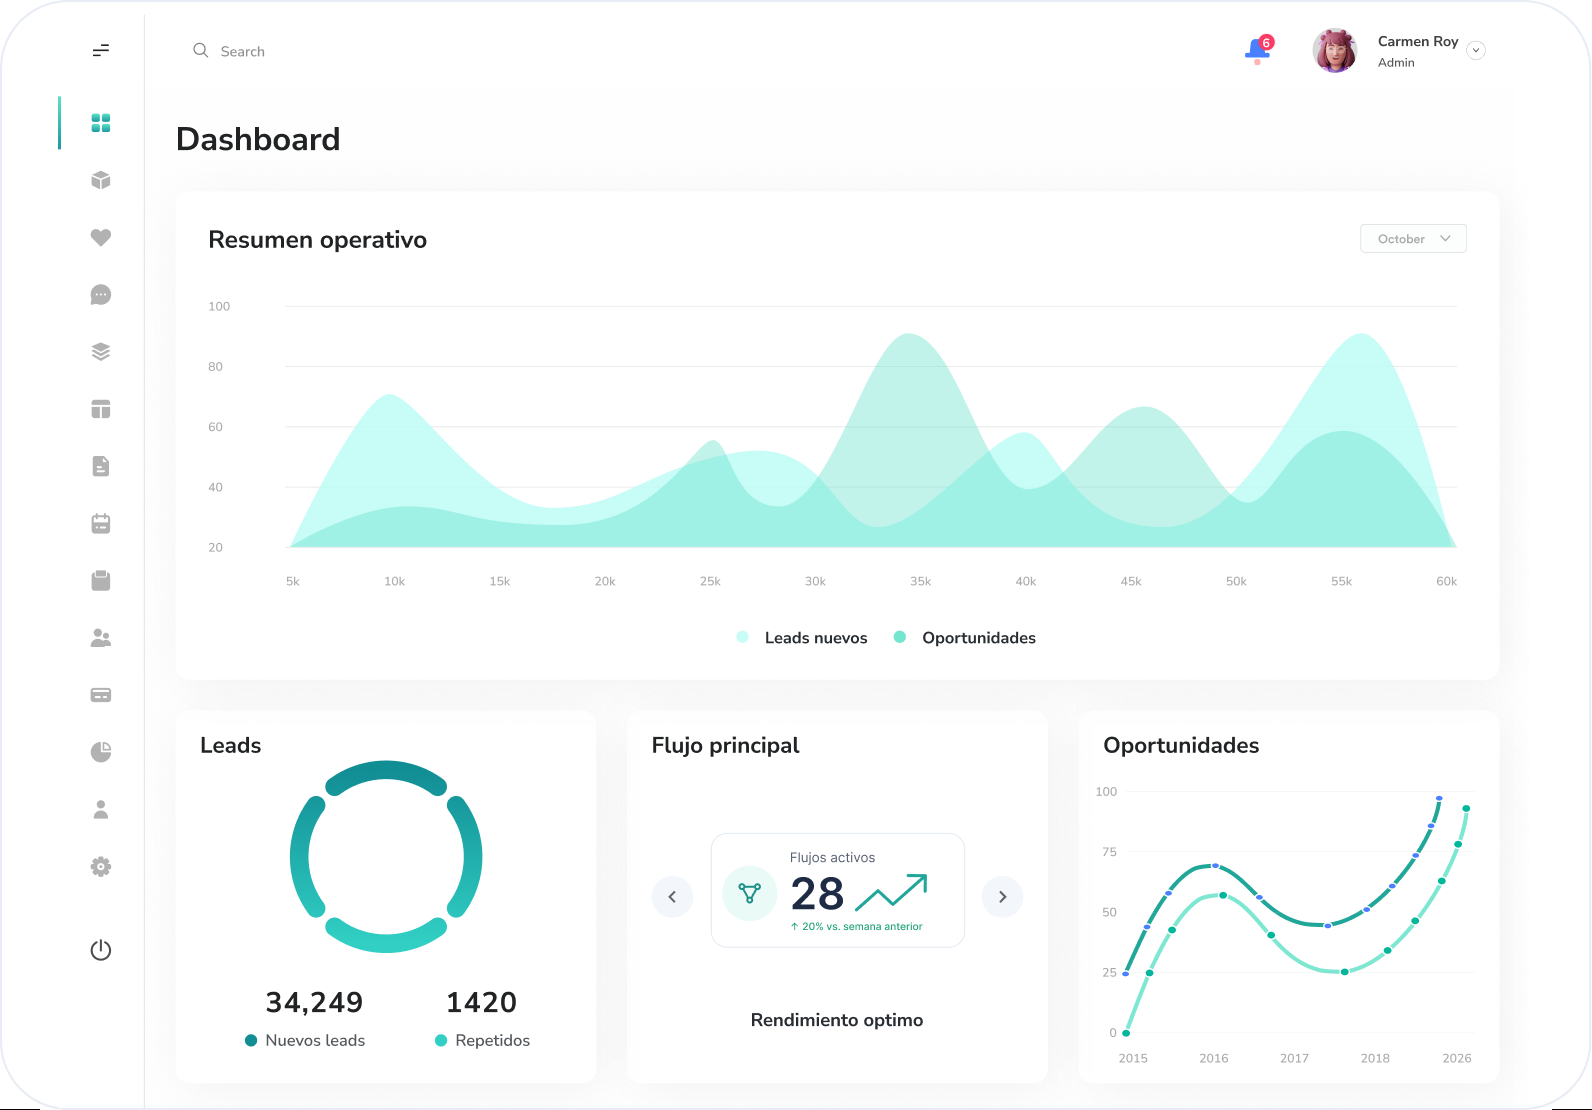This screenshot has width=1592, height=1110.
Task: Select the 3D box products icon
Action: pyautogui.click(x=101, y=180)
